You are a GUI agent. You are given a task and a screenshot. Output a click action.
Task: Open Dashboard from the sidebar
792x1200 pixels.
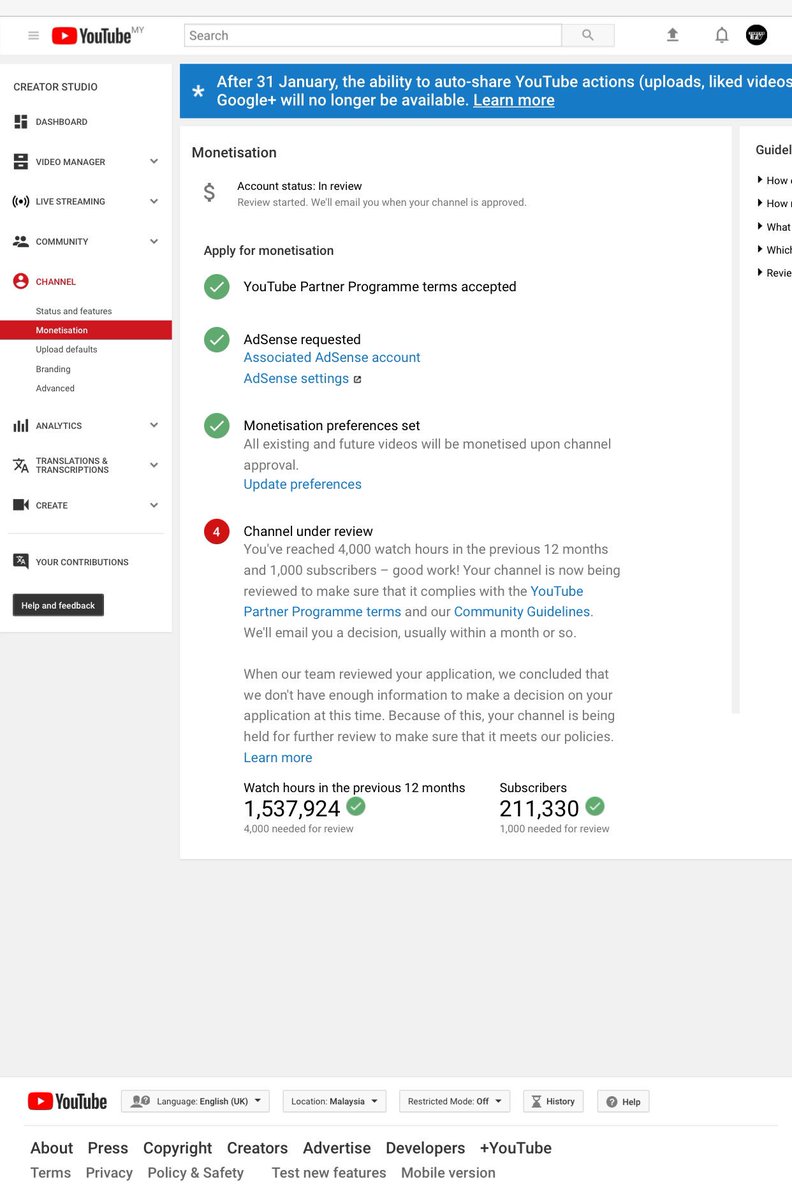[x=61, y=122]
